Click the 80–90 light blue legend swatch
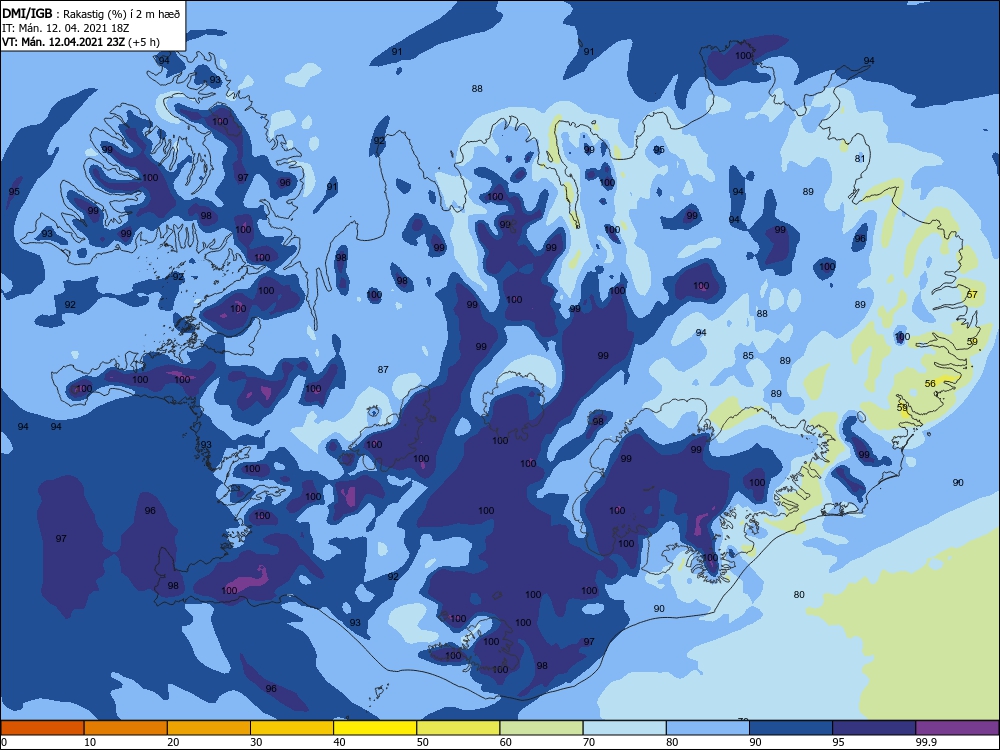 click(x=708, y=728)
